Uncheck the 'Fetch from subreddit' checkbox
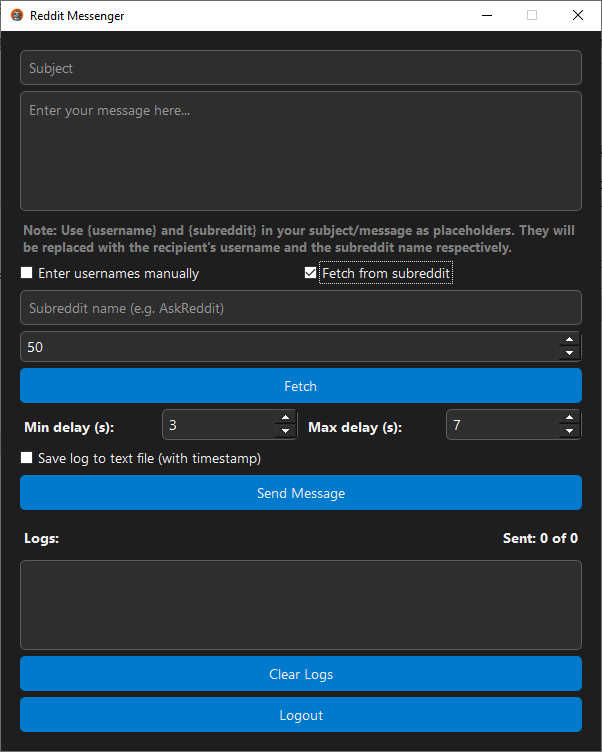602x752 pixels. [310, 273]
